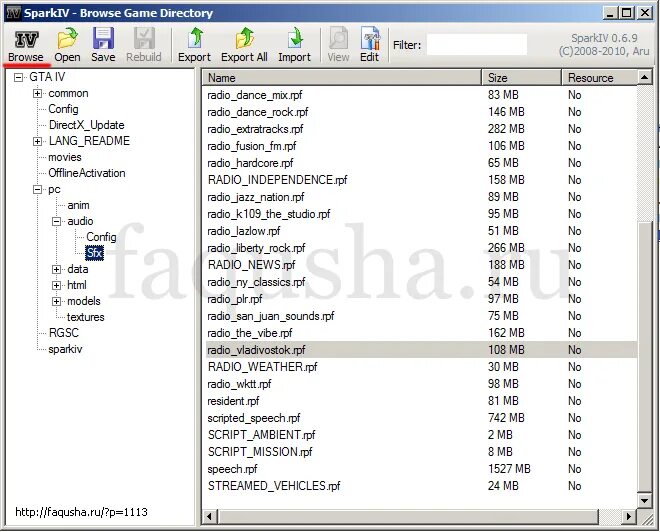Viewport: 660px width, 532px height.
Task: Import a file with the Import icon
Action: point(295,38)
